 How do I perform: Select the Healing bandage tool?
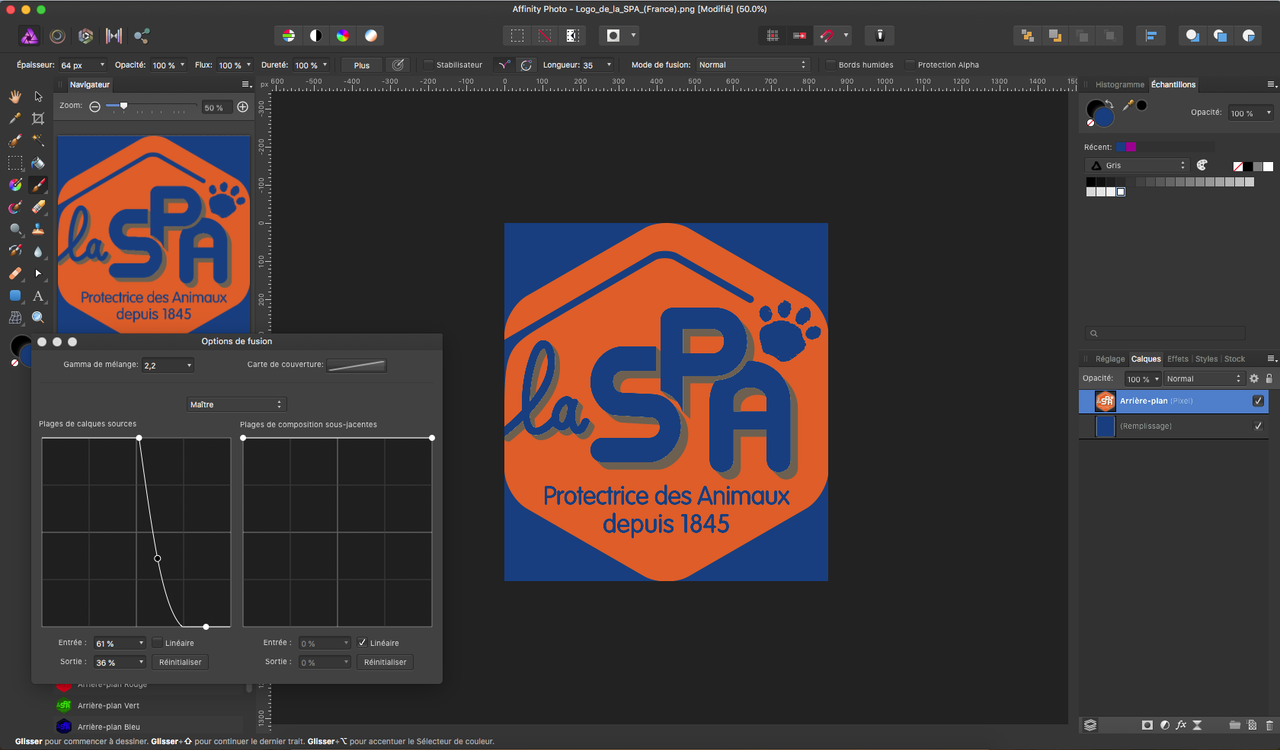(x=15, y=273)
